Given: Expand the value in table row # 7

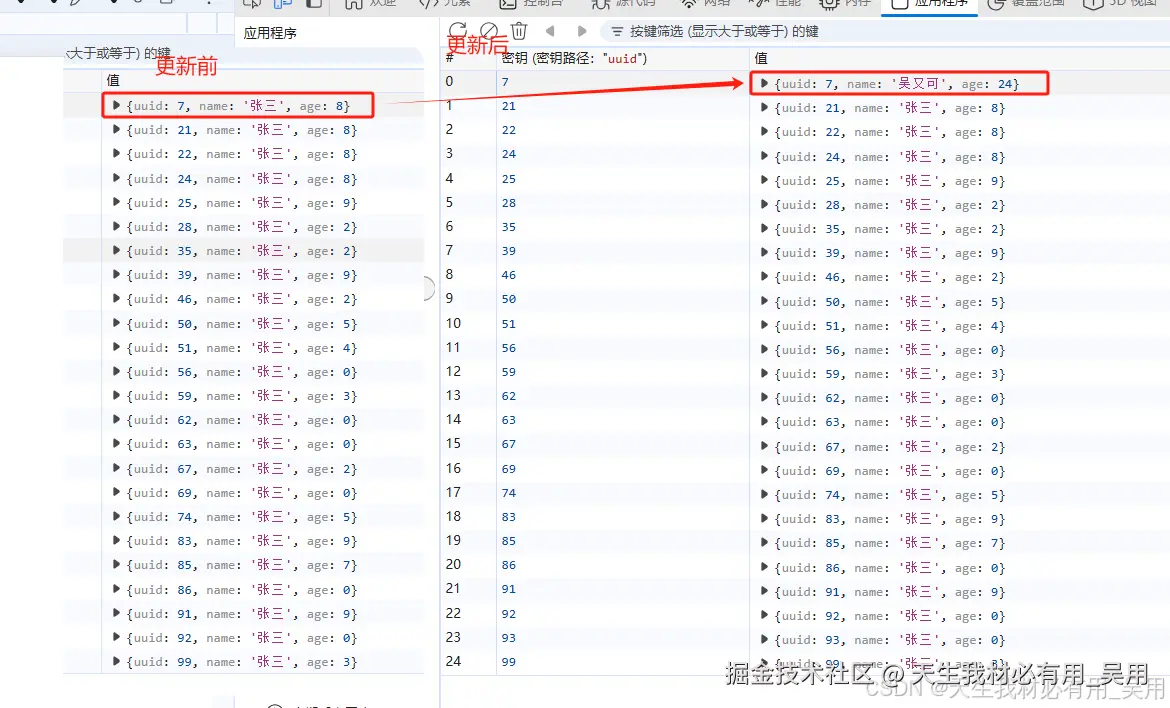Looking at the screenshot, I should coord(764,253).
